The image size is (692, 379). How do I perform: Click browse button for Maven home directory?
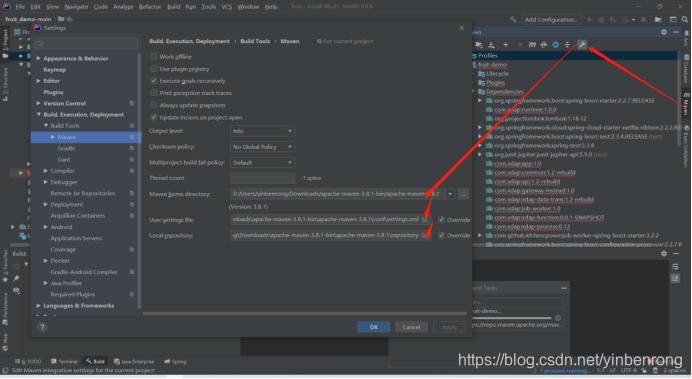(463, 194)
